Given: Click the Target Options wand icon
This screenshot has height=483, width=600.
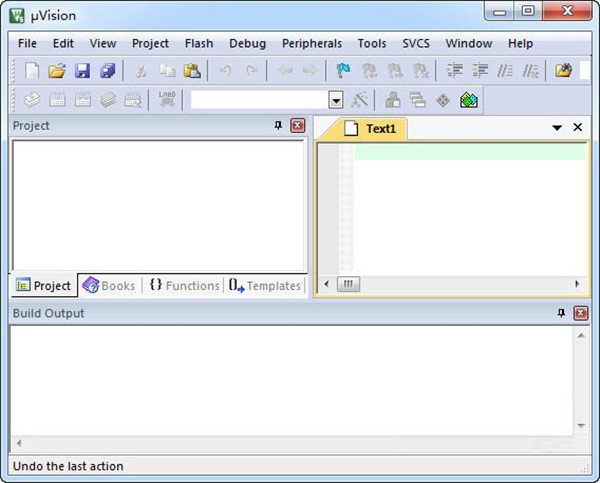Looking at the screenshot, I should [360, 100].
